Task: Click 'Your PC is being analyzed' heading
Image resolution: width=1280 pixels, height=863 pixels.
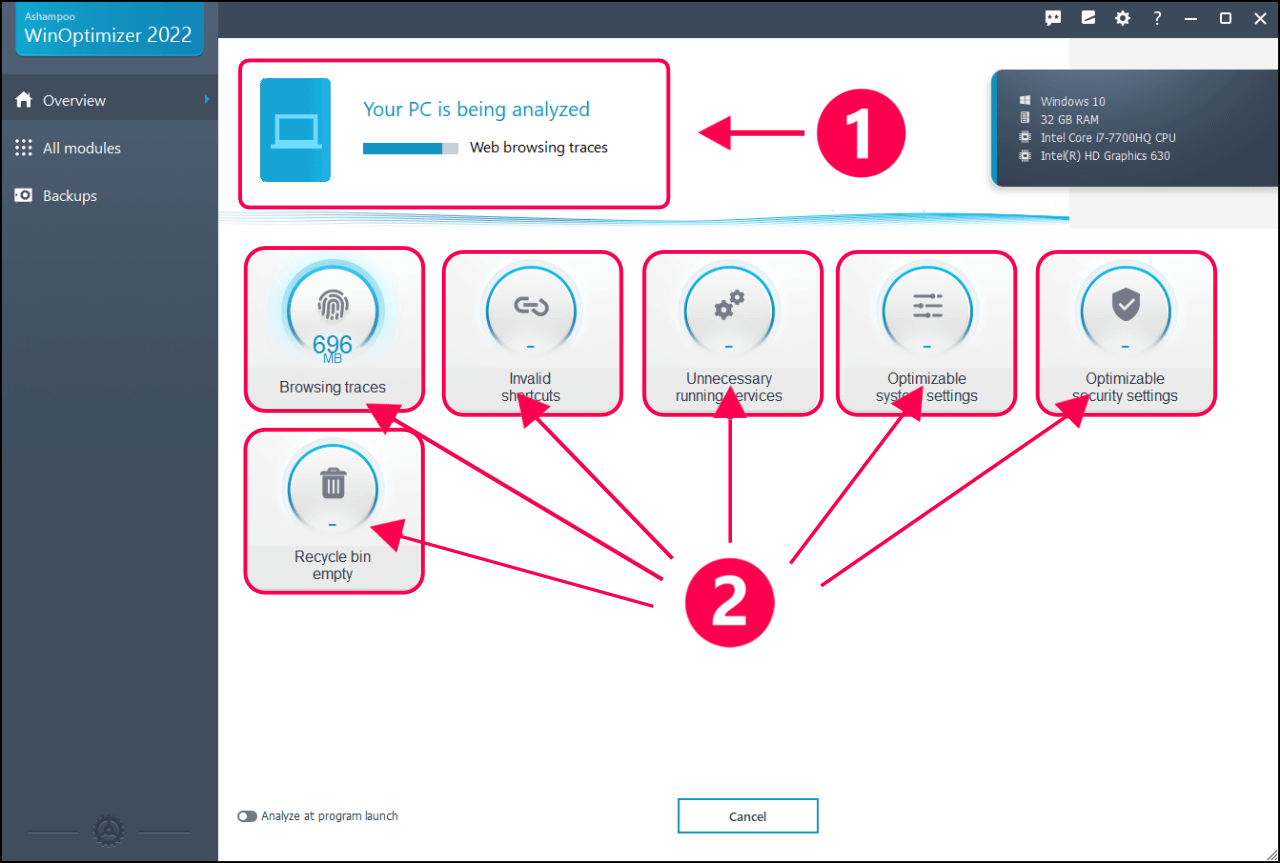Action: (476, 110)
